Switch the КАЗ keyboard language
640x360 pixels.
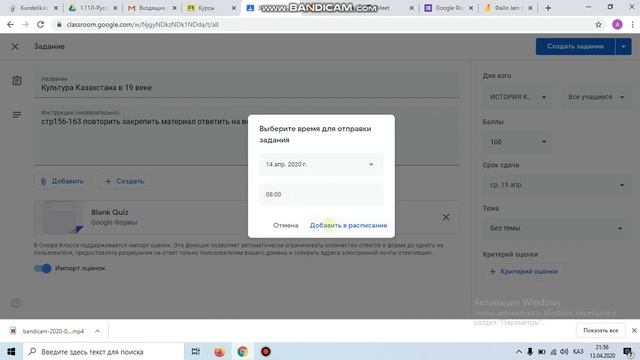[x=578, y=351]
